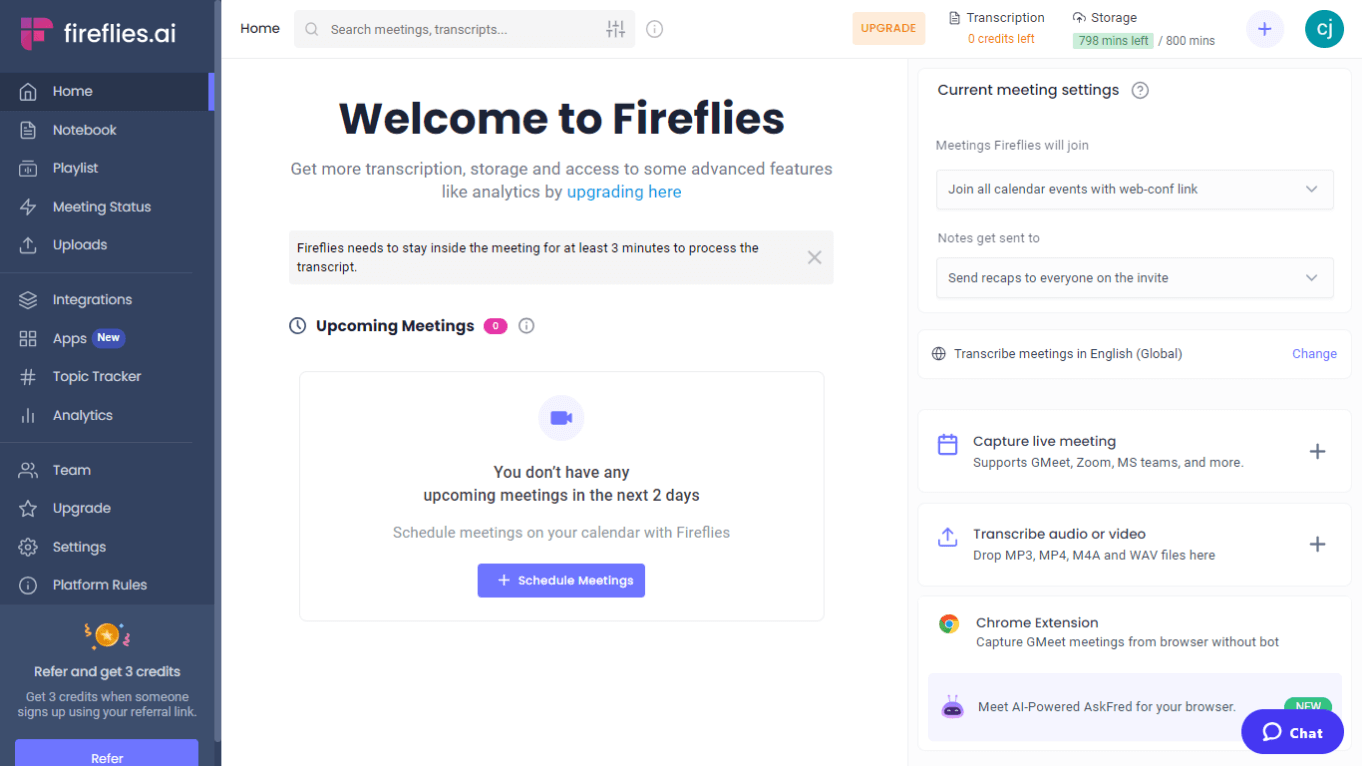The height and width of the screenshot is (766, 1366).
Task: Click the storage minutes progress indicator
Action: pos(1112,40)
